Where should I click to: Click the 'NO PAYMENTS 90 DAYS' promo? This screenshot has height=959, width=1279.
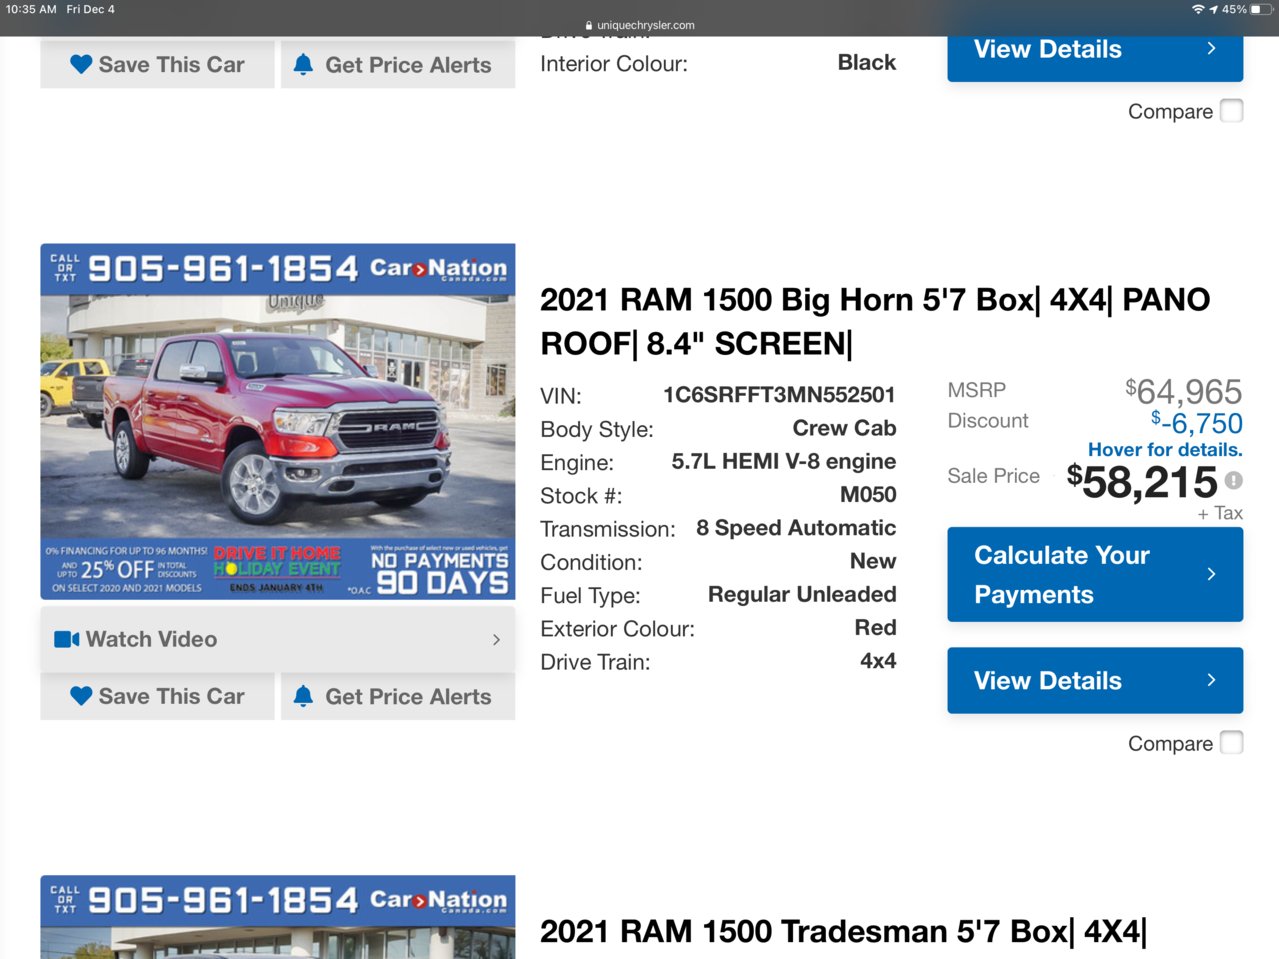coord(439,571)
